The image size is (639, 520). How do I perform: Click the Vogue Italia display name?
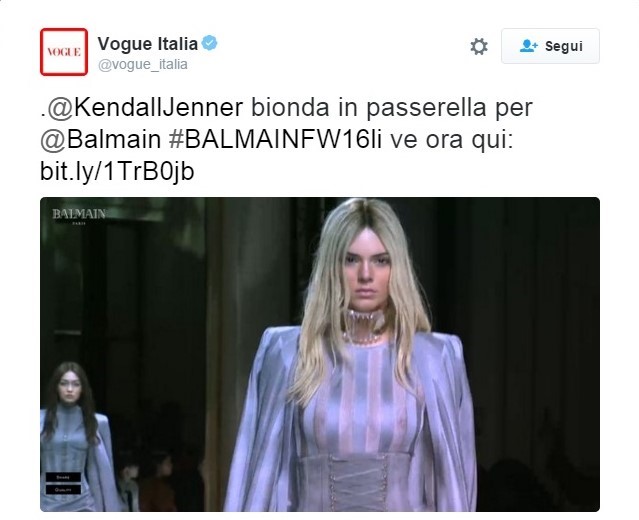[x=148, y=44]
